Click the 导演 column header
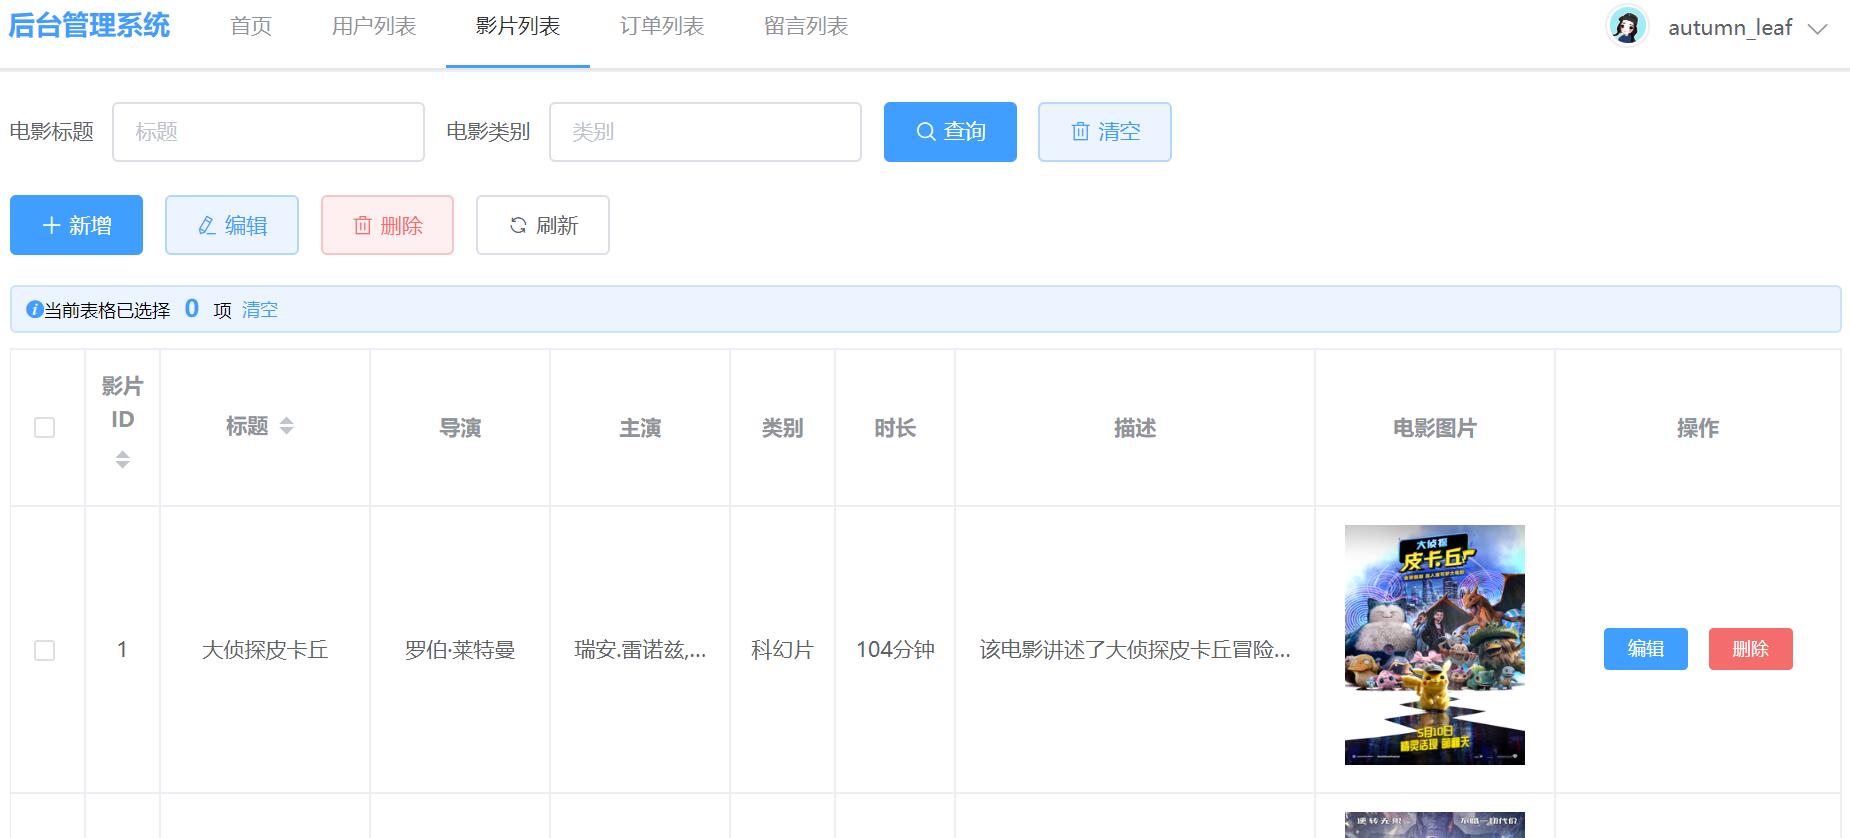Screen dimensions: 1850x838 [460, 428]
